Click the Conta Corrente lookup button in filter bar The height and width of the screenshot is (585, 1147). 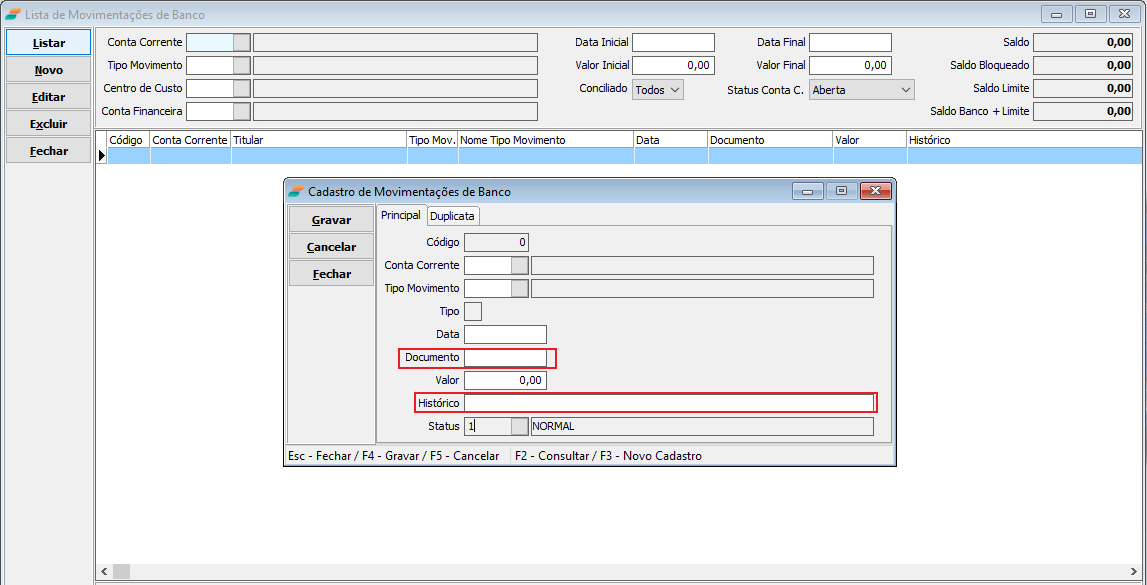(241, 43)
